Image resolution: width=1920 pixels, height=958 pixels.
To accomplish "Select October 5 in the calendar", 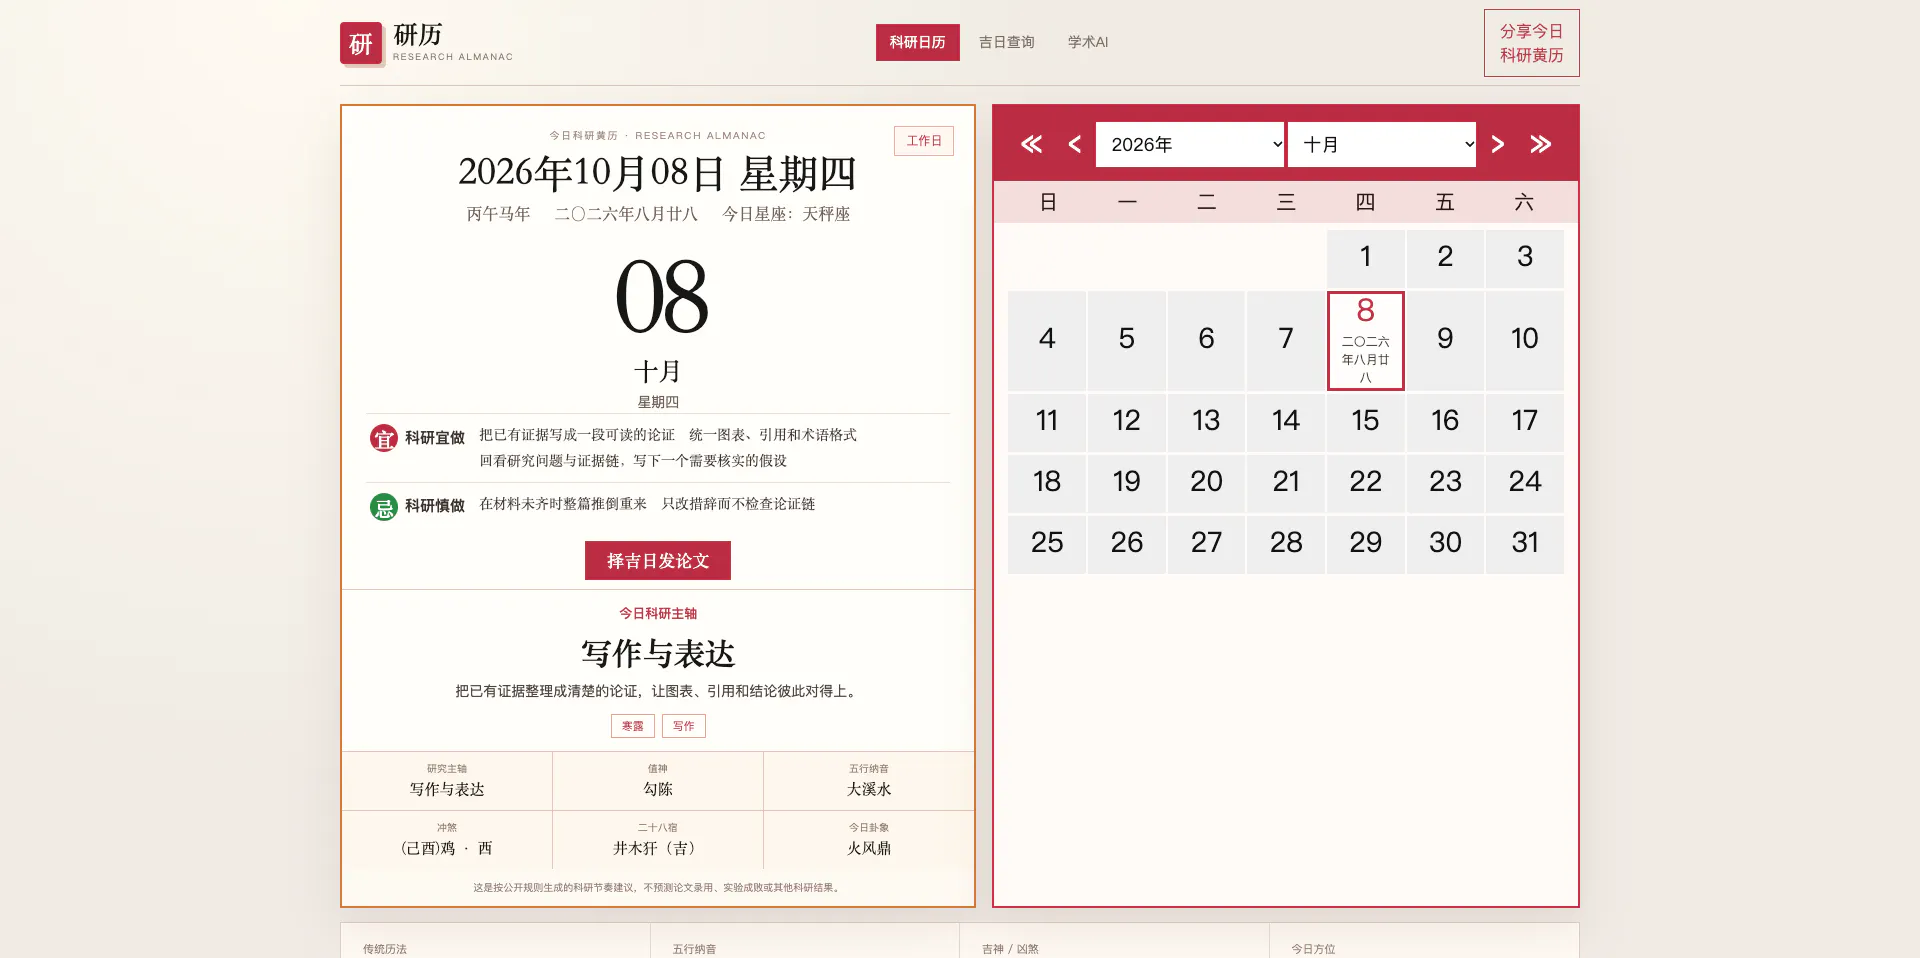I will tap(1127, 340).
